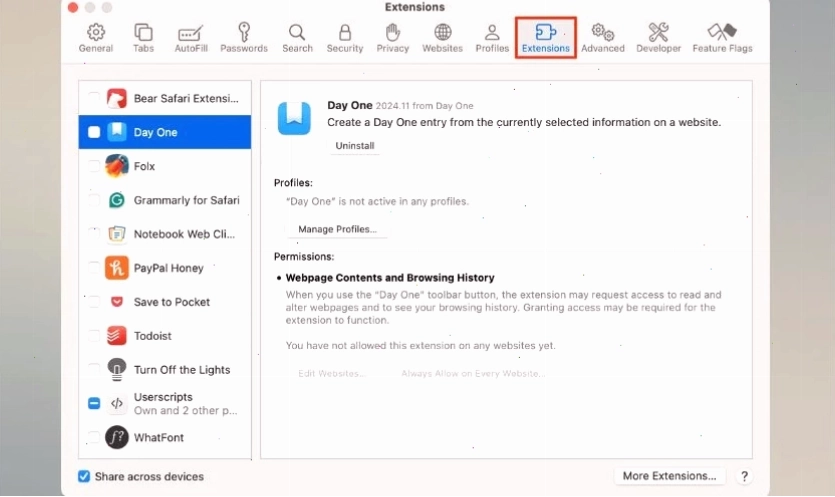Enable the WhatFont checkbox
Image resolution: width=835 pixels, height=497 pixels.
(x=94, y=437)
